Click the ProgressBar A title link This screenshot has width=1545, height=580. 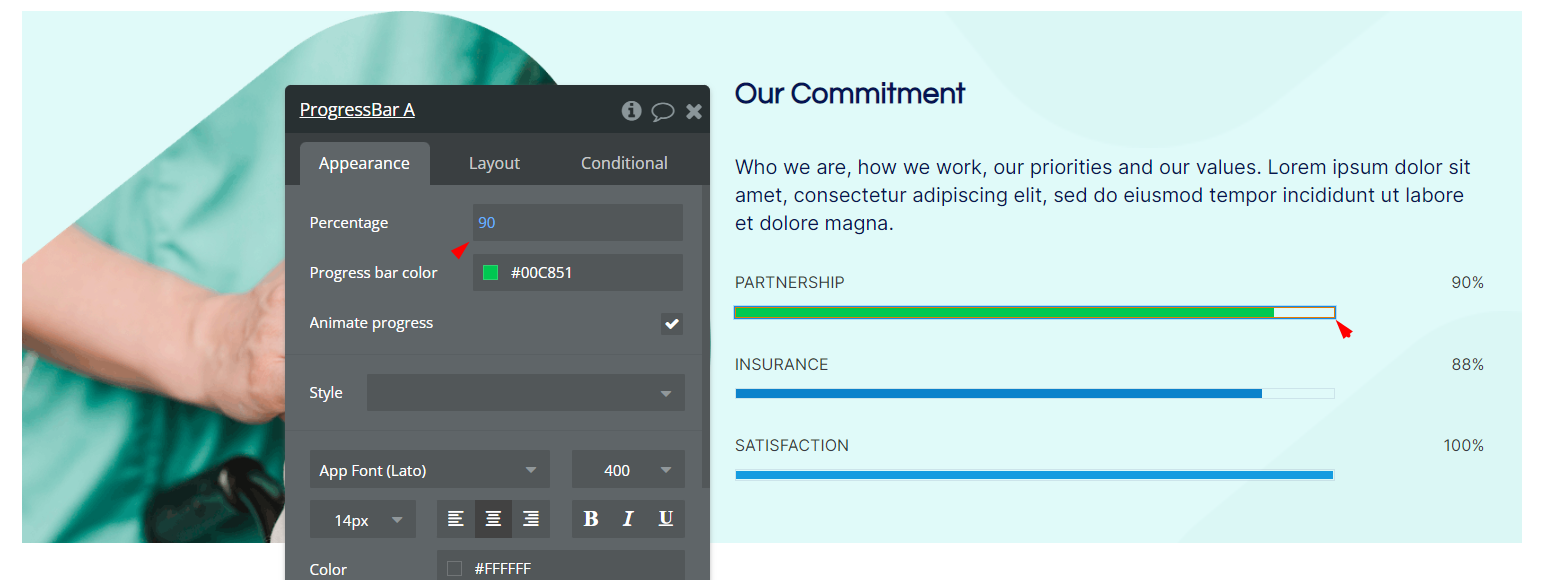[x=357, y=110]
